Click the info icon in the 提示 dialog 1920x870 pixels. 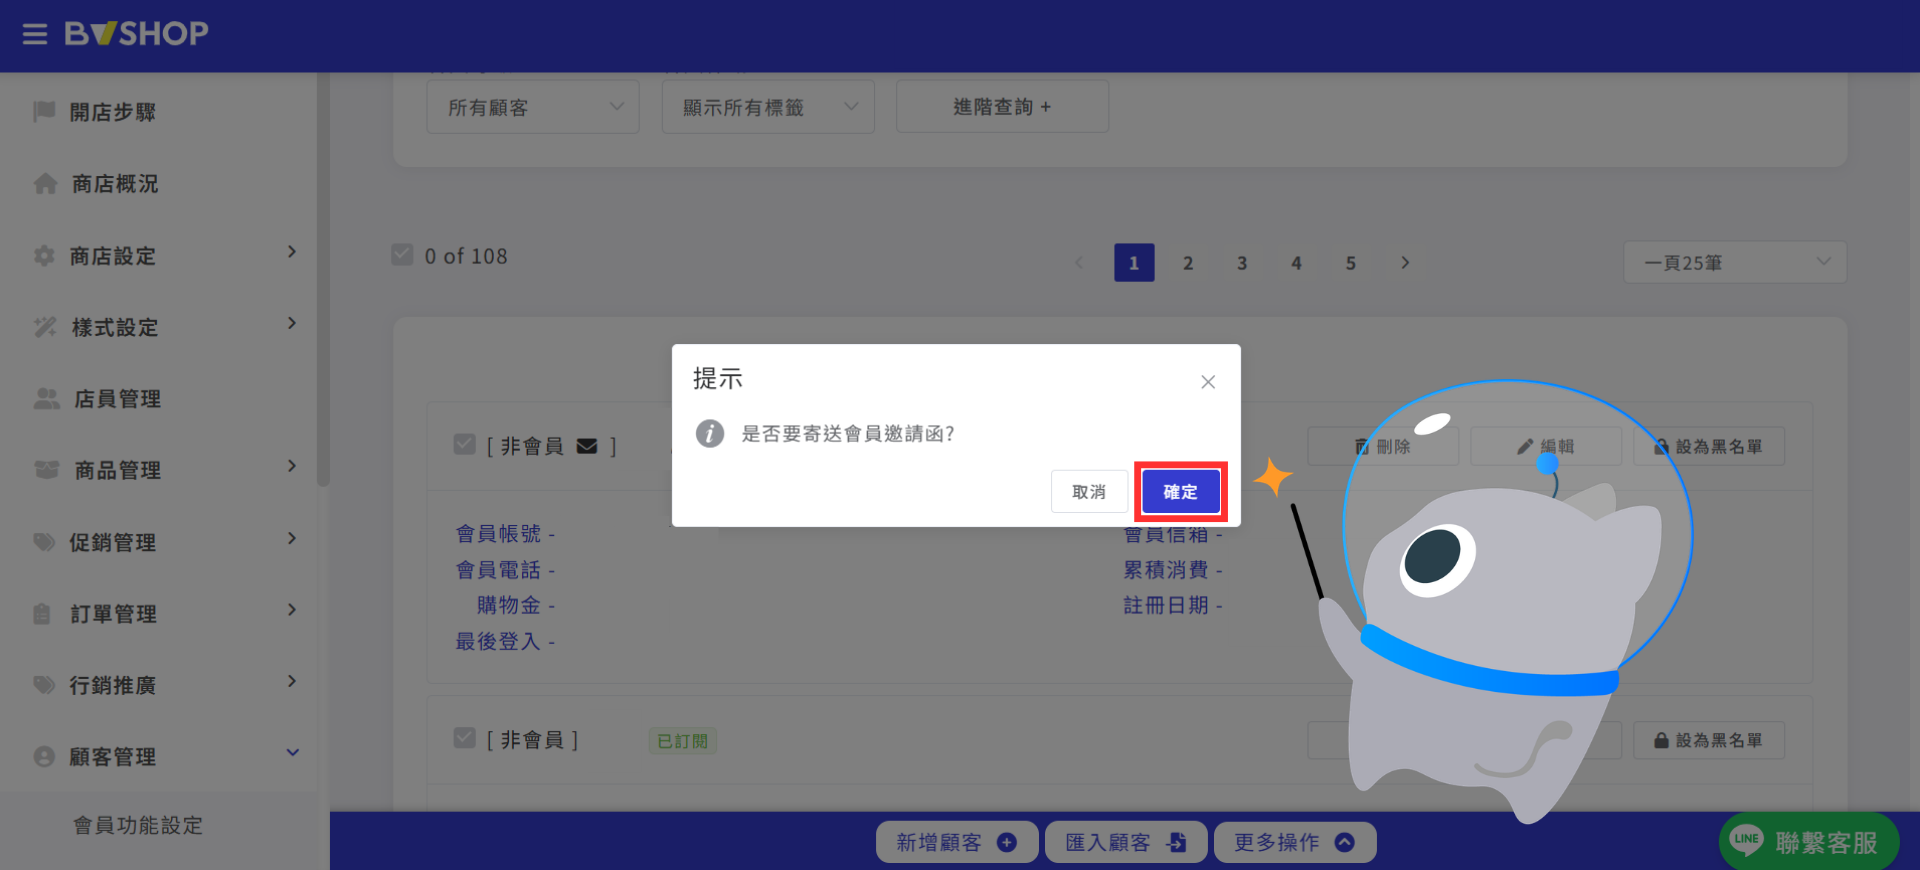[710, 434]
